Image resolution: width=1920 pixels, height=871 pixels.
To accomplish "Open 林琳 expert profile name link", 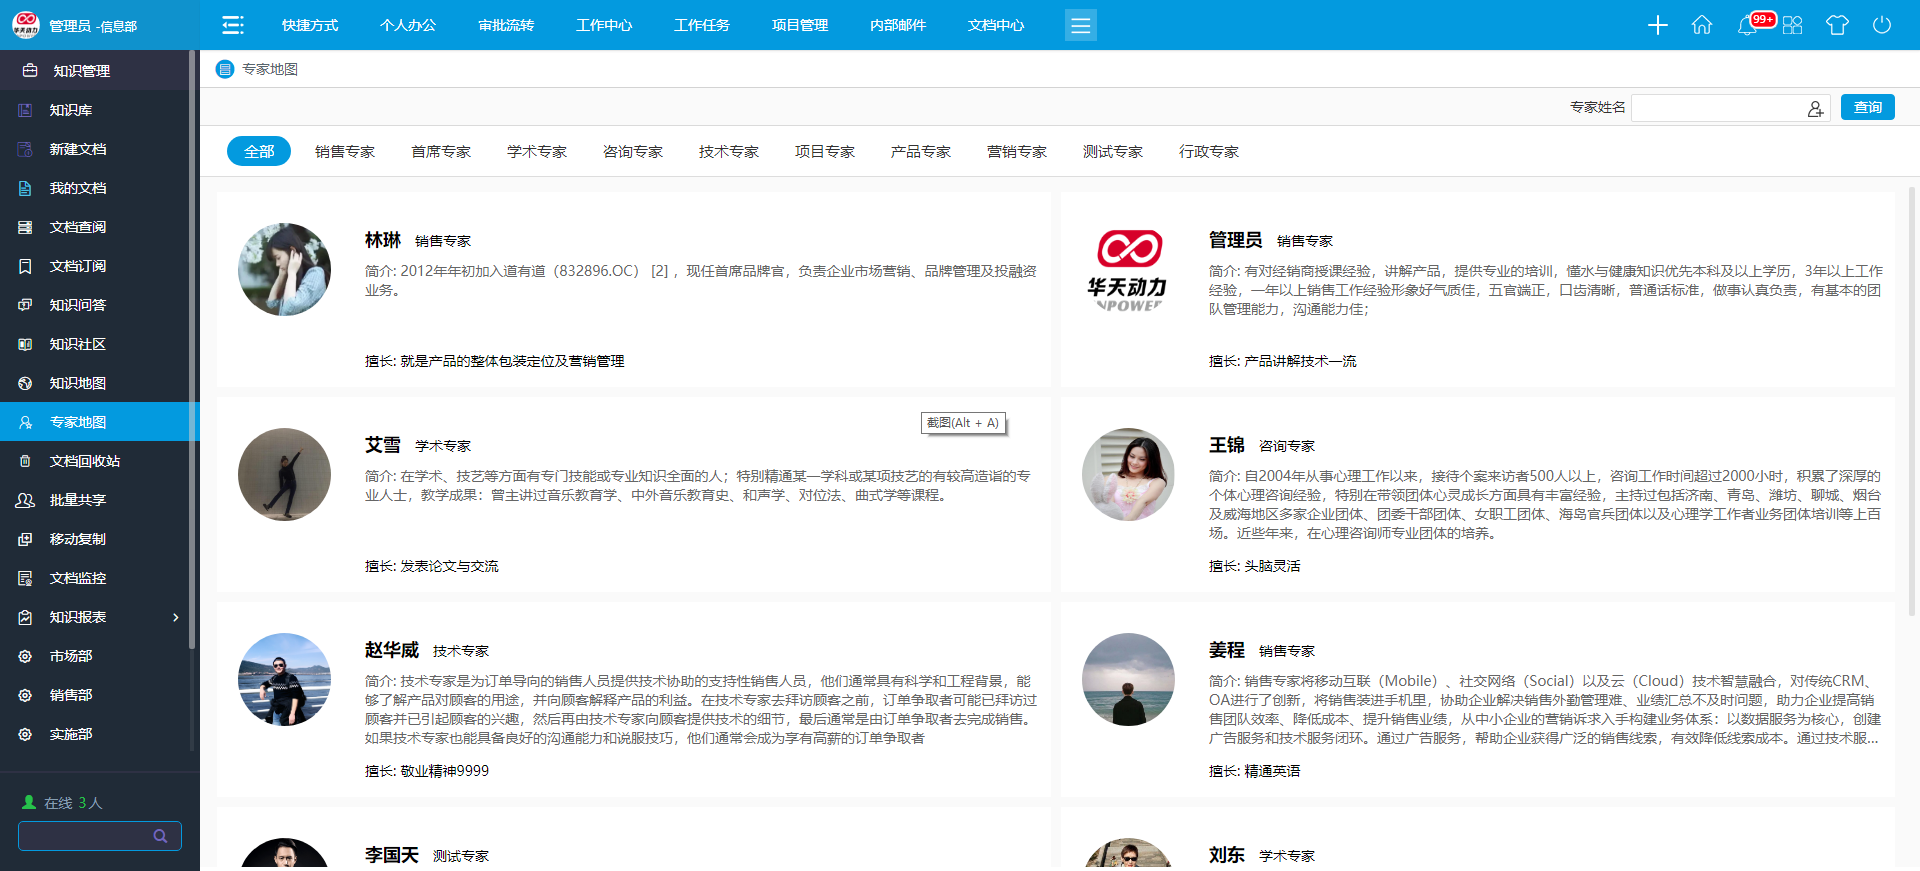I will (x=382, y=240).
